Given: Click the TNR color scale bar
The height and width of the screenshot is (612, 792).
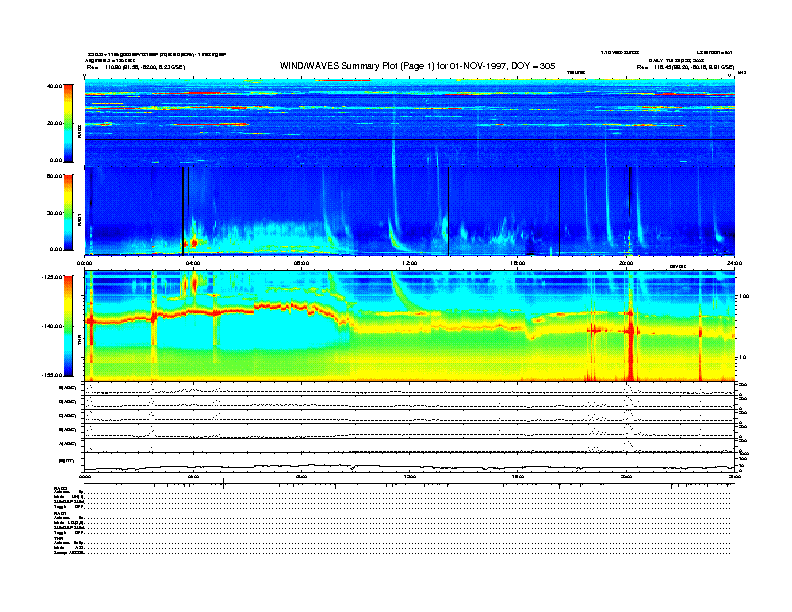Looking at the screenshot, I should (x=68, y=326).
